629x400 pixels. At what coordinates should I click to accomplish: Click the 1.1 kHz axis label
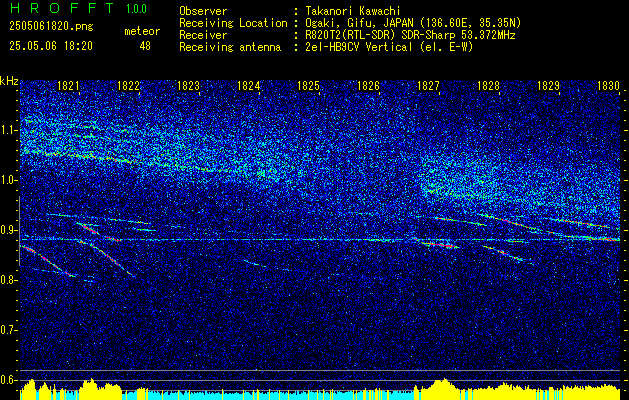pyautogui.click(x=9, y=130)
